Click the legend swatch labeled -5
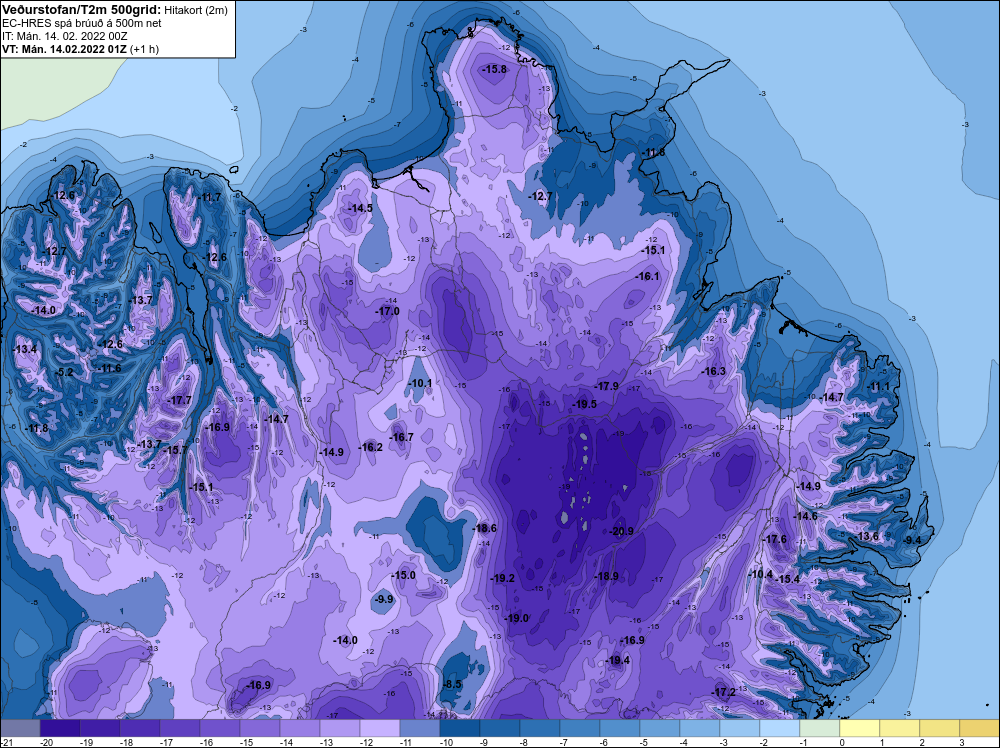Screen dimensions: 1000x748 (x=659, y=728)
